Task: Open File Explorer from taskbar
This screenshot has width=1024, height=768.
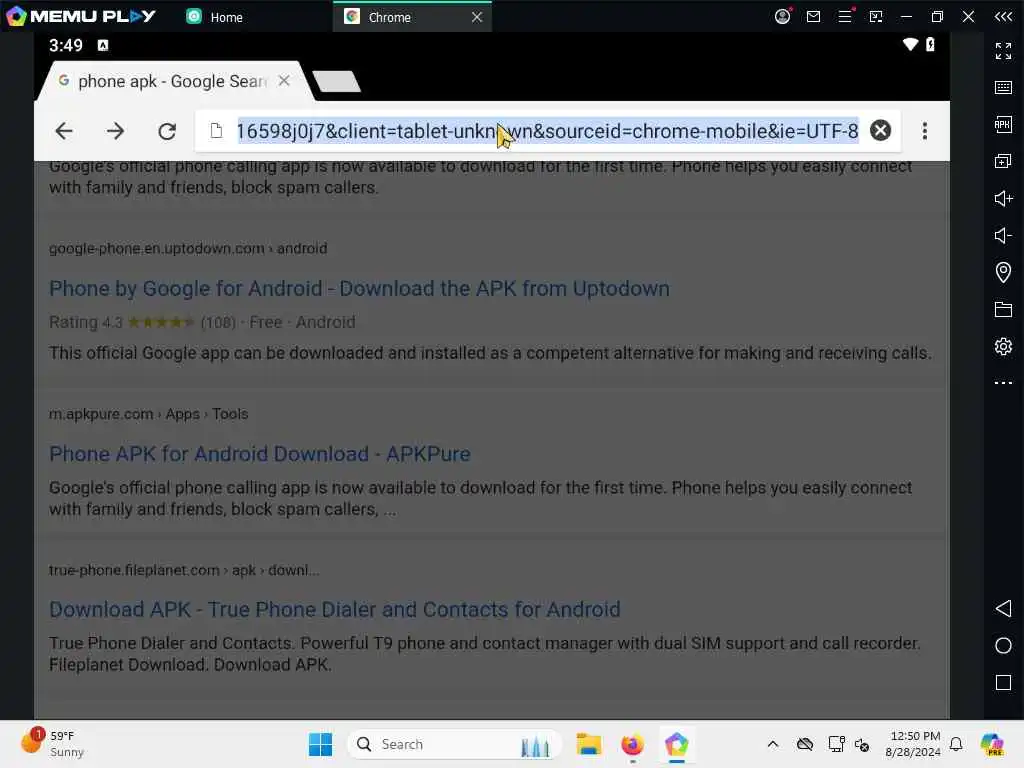Action: pyautogui.click(x=588, y=744)
